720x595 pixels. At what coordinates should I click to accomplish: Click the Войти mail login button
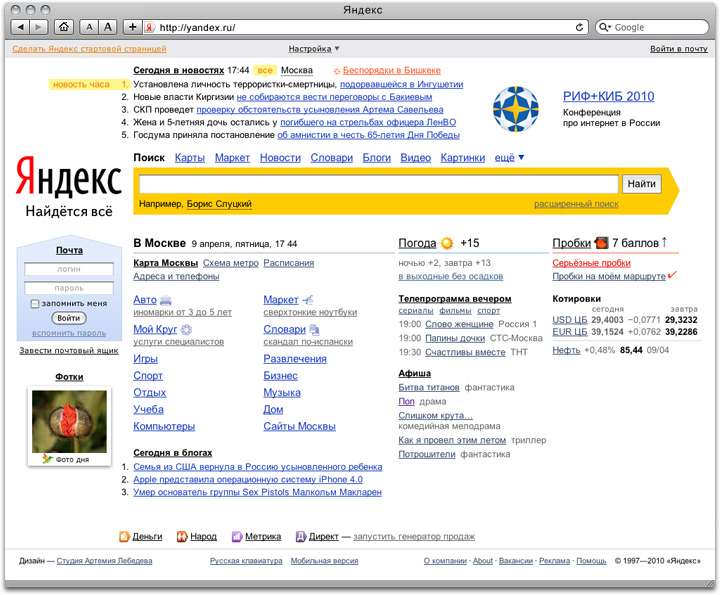pos(69,318)
